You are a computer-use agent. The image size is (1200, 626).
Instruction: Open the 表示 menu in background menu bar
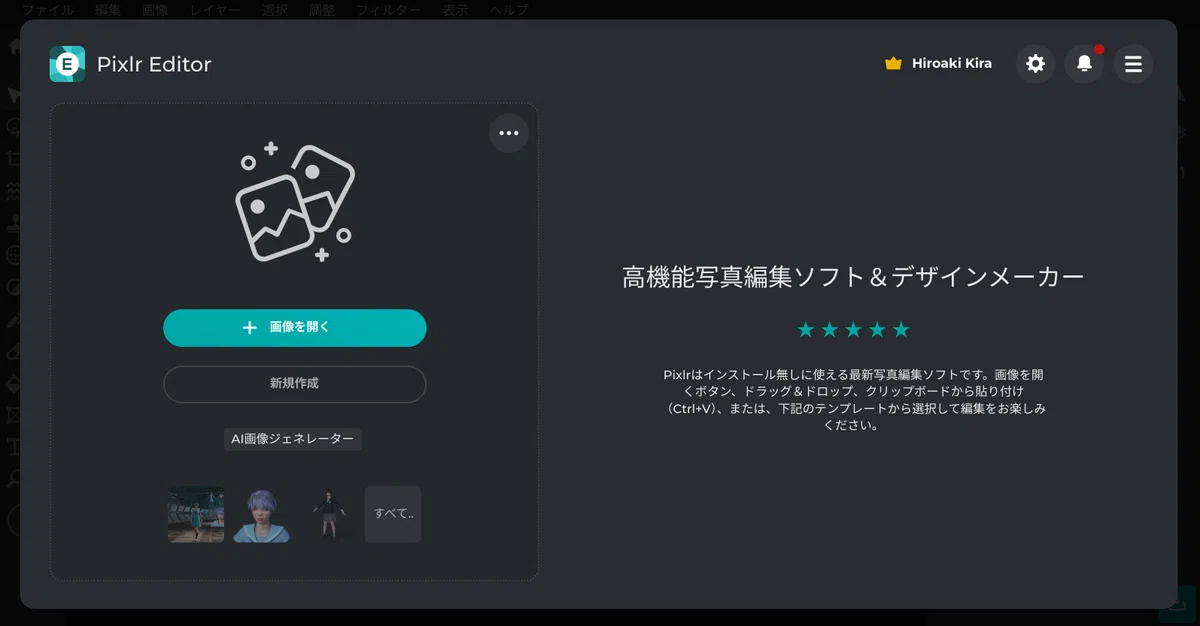[x=455, y=10]
